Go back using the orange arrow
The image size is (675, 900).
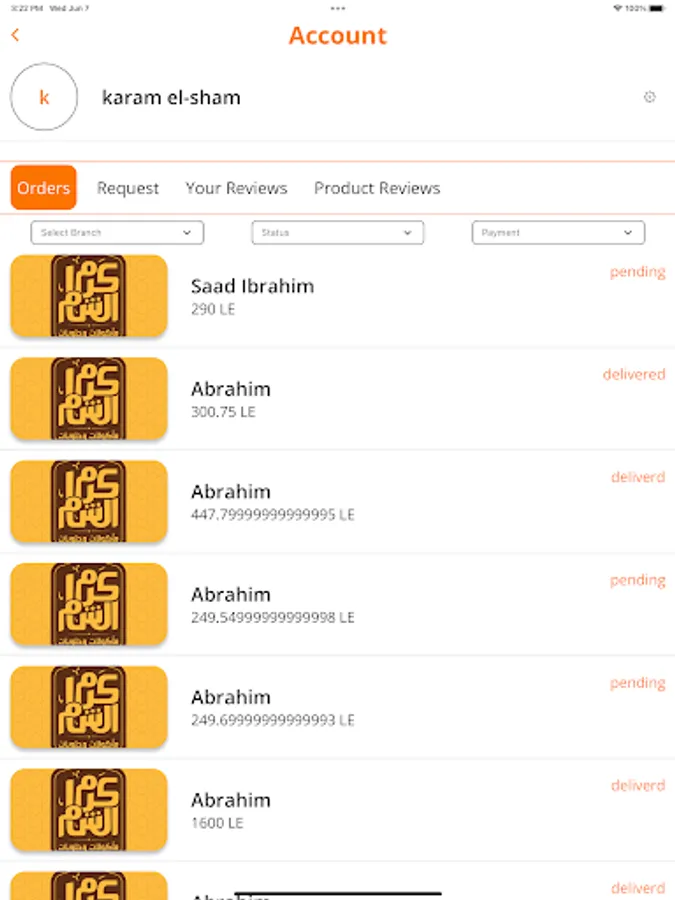(15, 35)
